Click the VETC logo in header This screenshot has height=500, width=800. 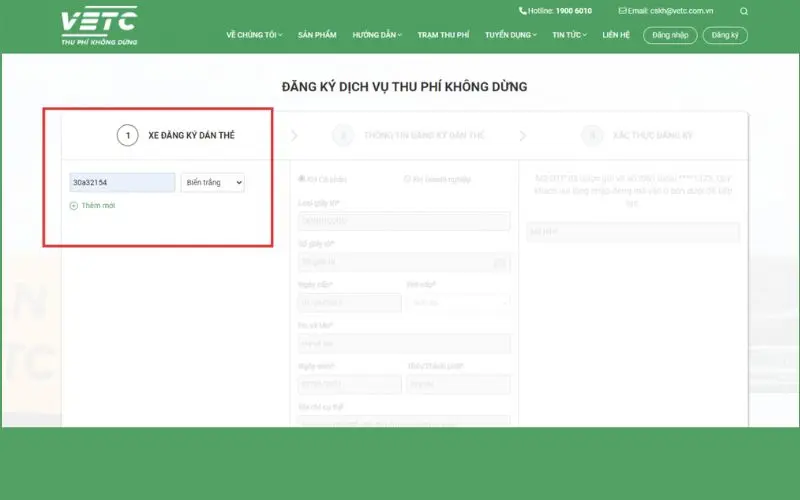(99, 25)
